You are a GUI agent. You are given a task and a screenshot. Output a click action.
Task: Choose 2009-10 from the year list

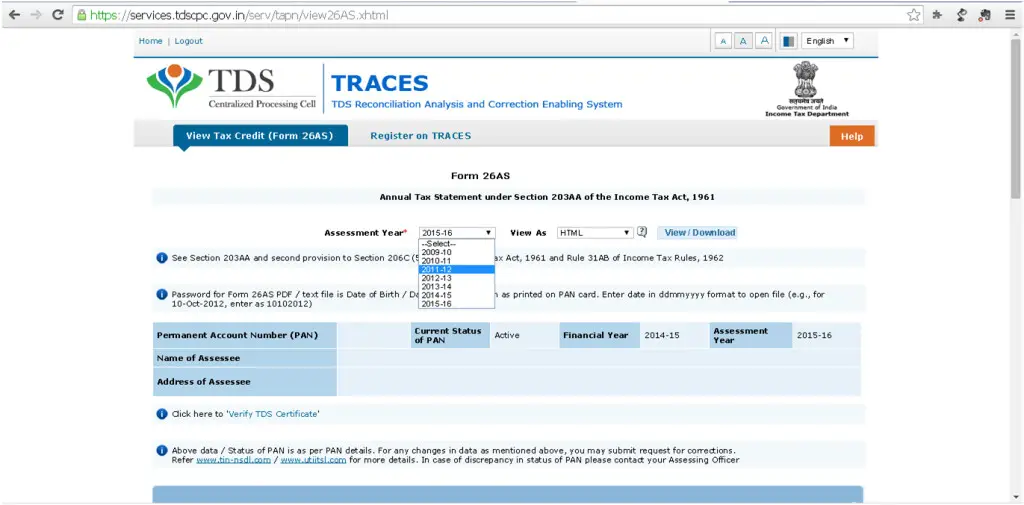pos(456,252)
